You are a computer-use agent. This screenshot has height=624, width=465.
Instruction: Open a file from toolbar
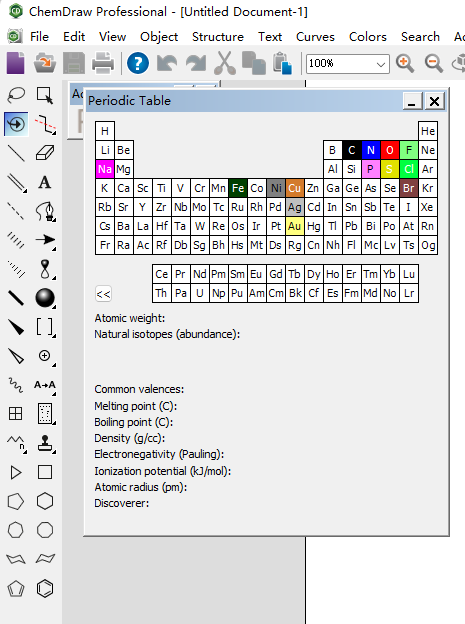tap(45, 63)
